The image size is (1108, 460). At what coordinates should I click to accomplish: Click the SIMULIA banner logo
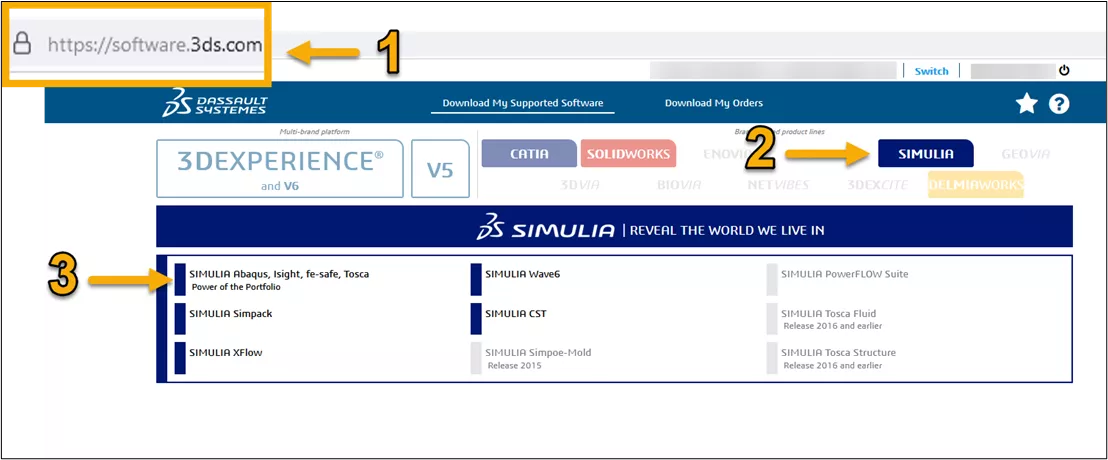click(545, 227)
